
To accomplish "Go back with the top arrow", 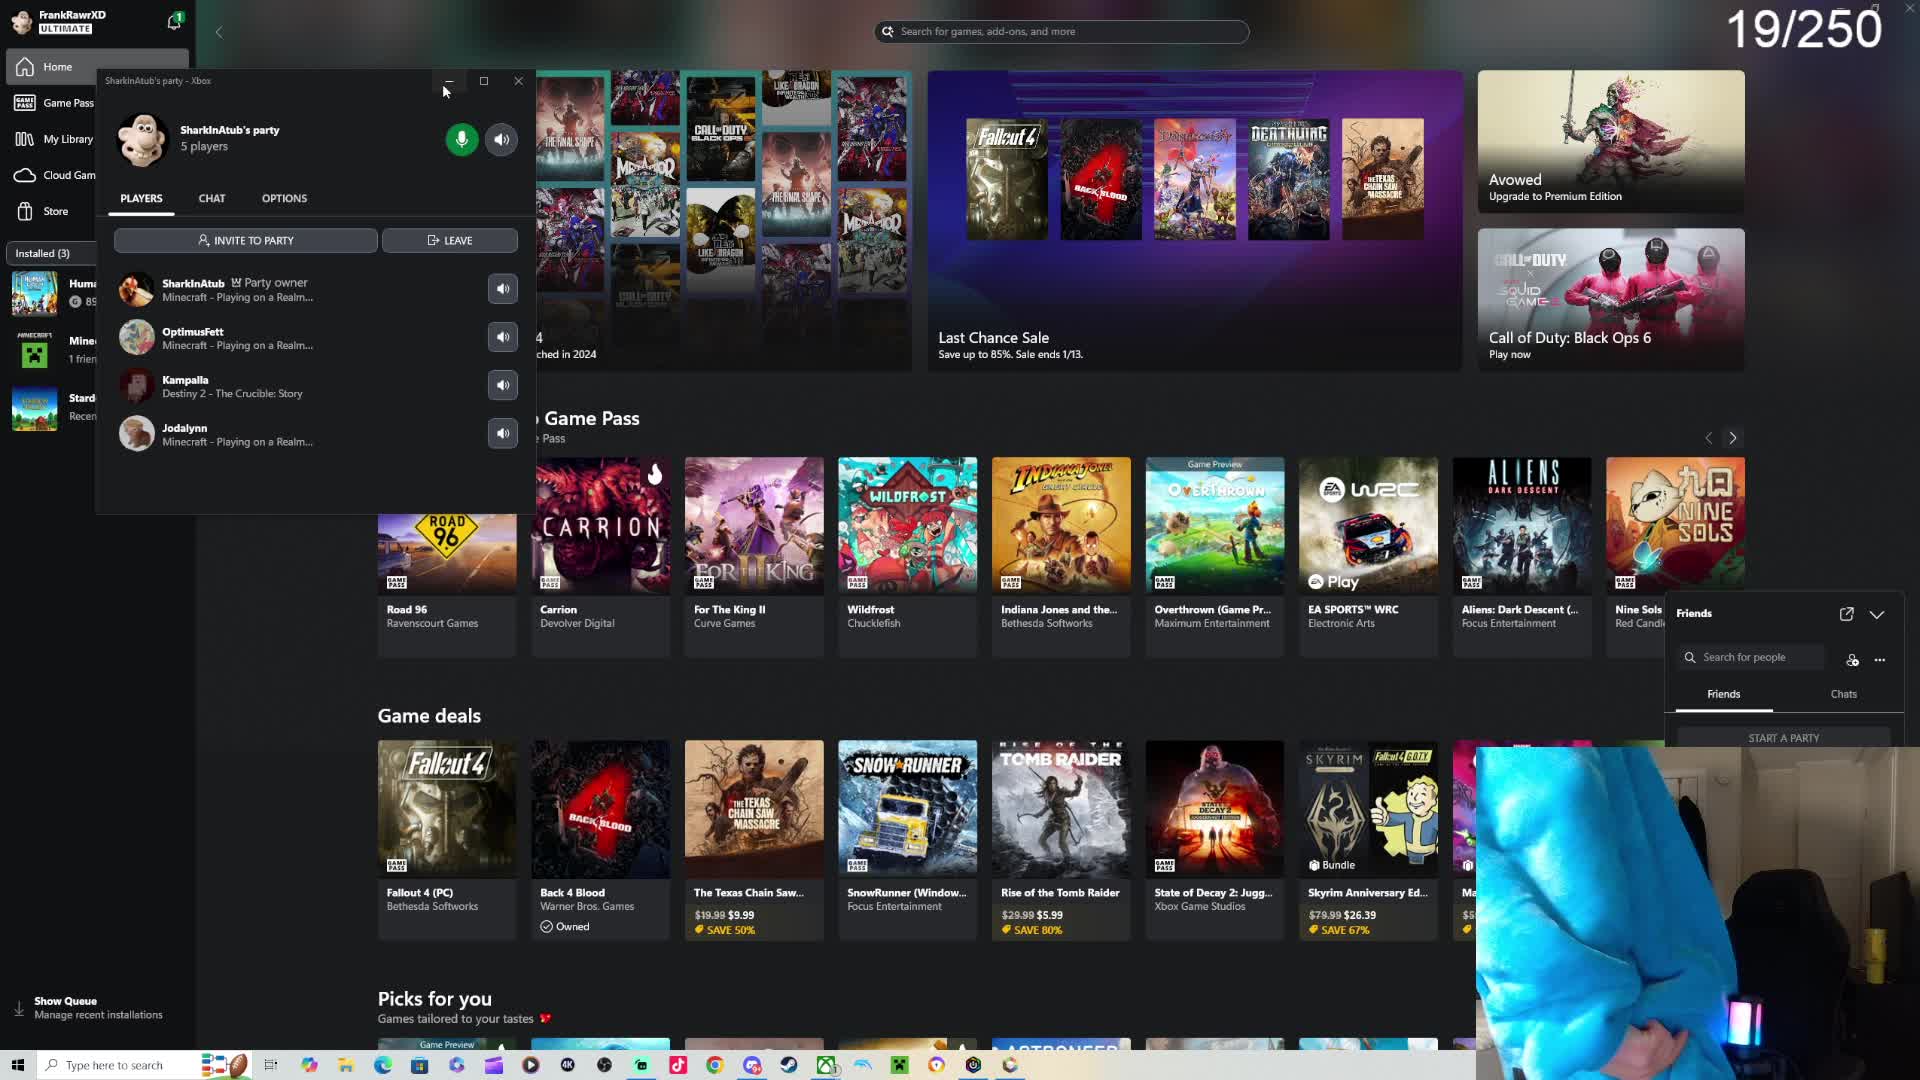I will pyautogui.click(x=219, y=32).
